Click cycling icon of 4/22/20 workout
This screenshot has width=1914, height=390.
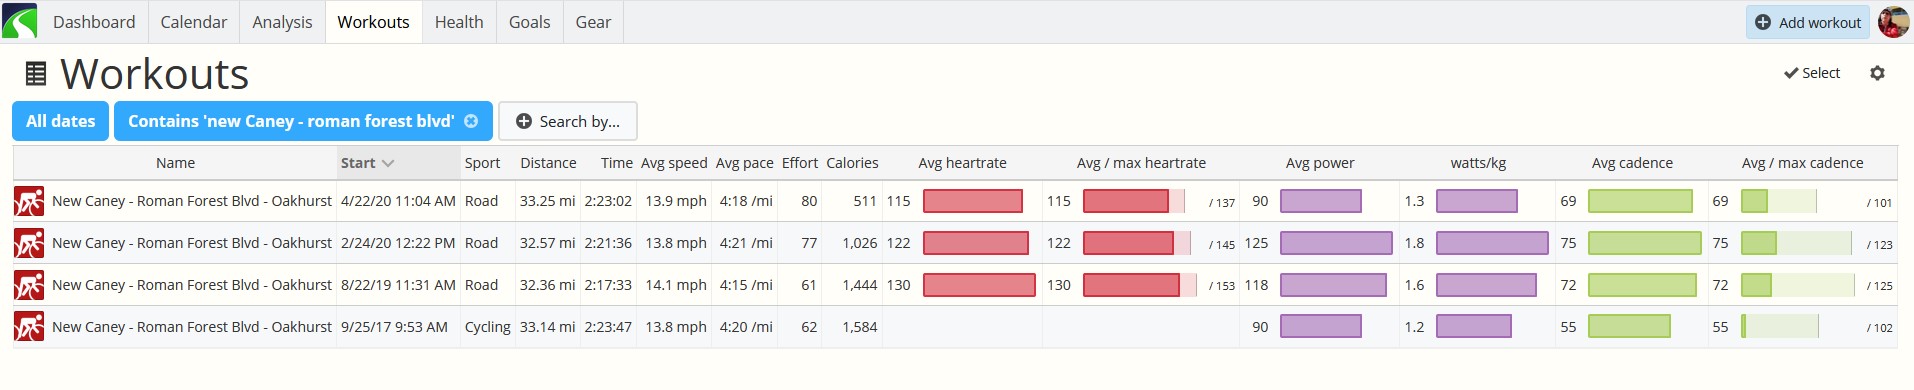point(29,201)
